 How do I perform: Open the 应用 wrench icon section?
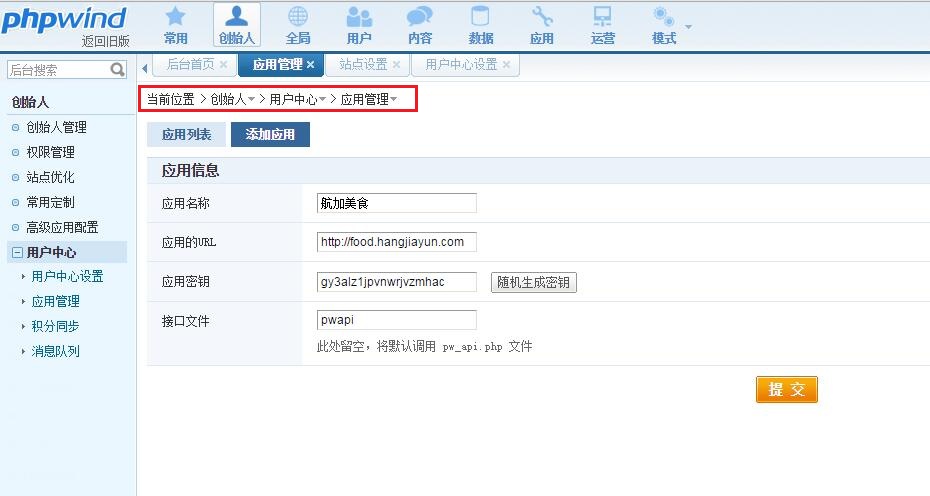pos(542,26)
